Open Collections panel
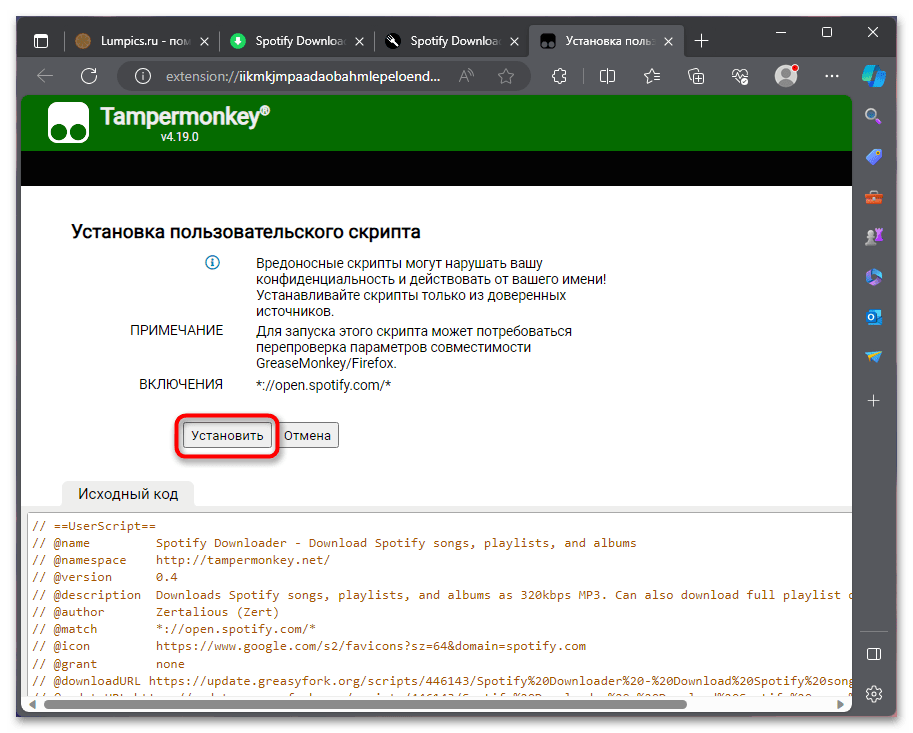Viewport: 913px width, 733px height. click(x=696, y=76)
